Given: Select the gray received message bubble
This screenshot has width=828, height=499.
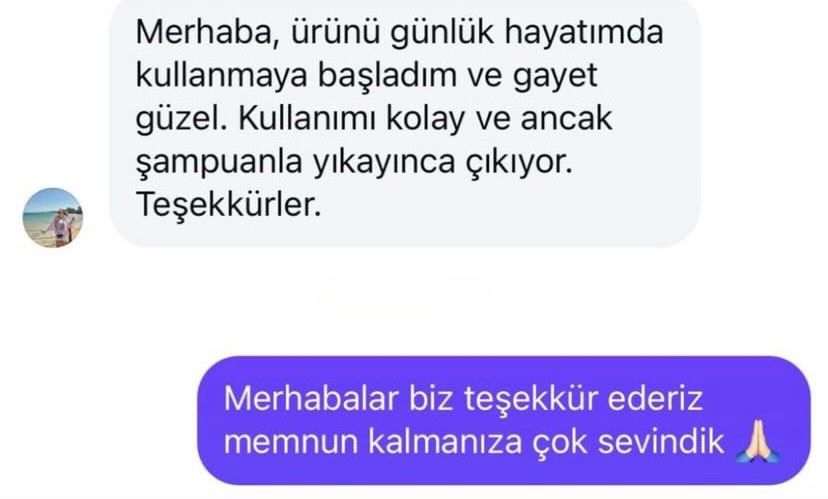Looking at the screenshot, I should [x=405, y=123].
